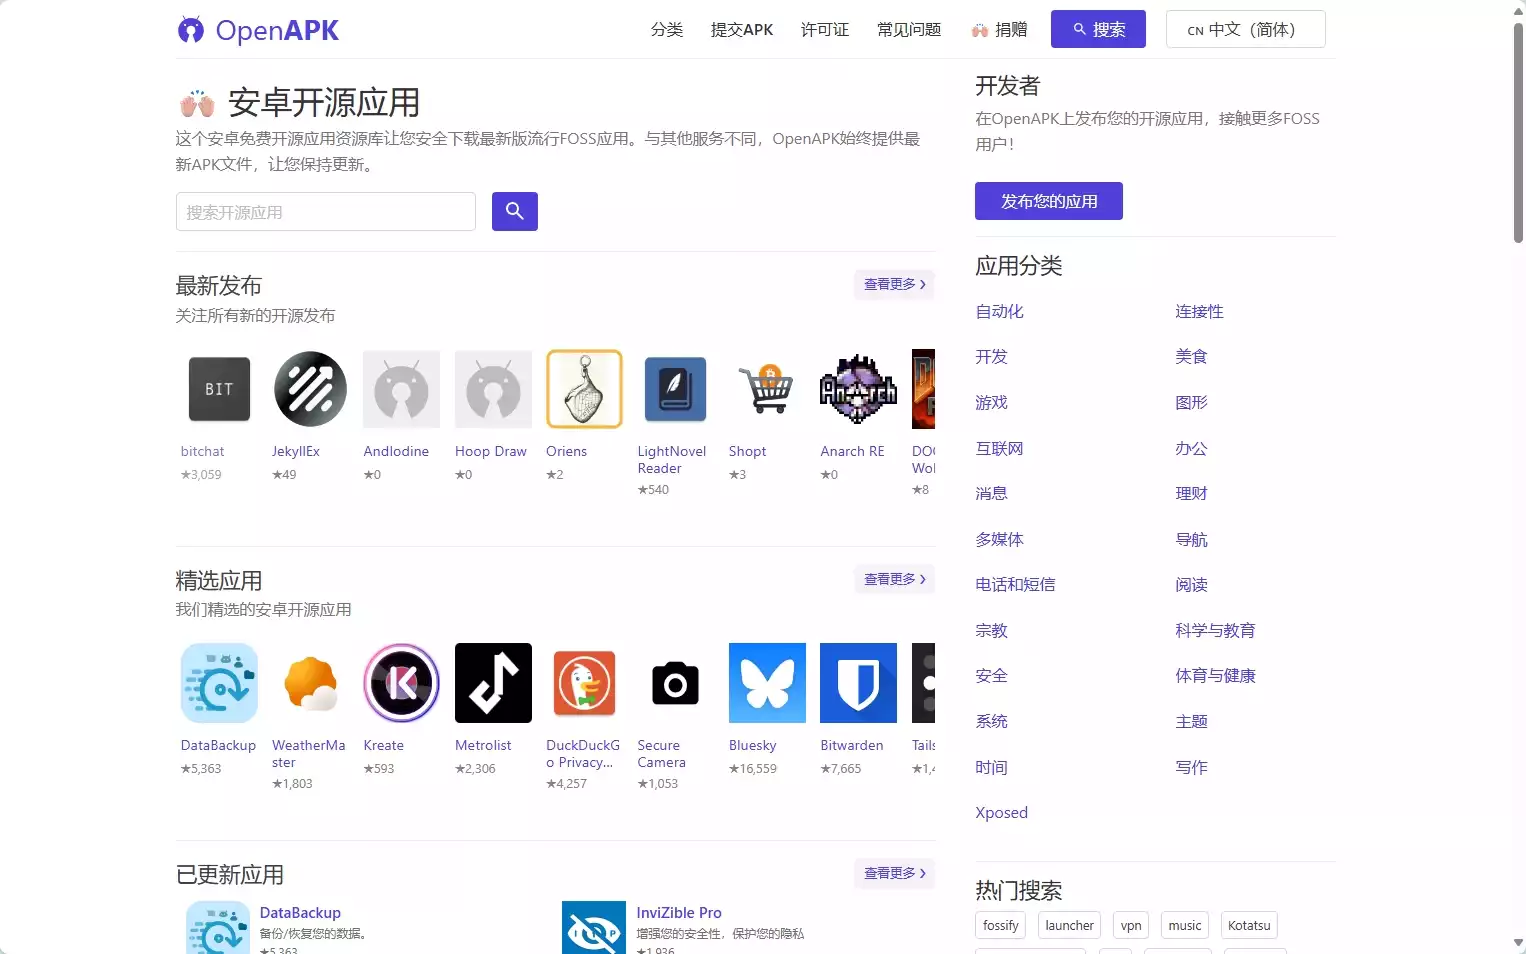The image size is (1526, 954).
Task: Open the DataBackup icon in 已更新应用
Action: pos(218,928)
